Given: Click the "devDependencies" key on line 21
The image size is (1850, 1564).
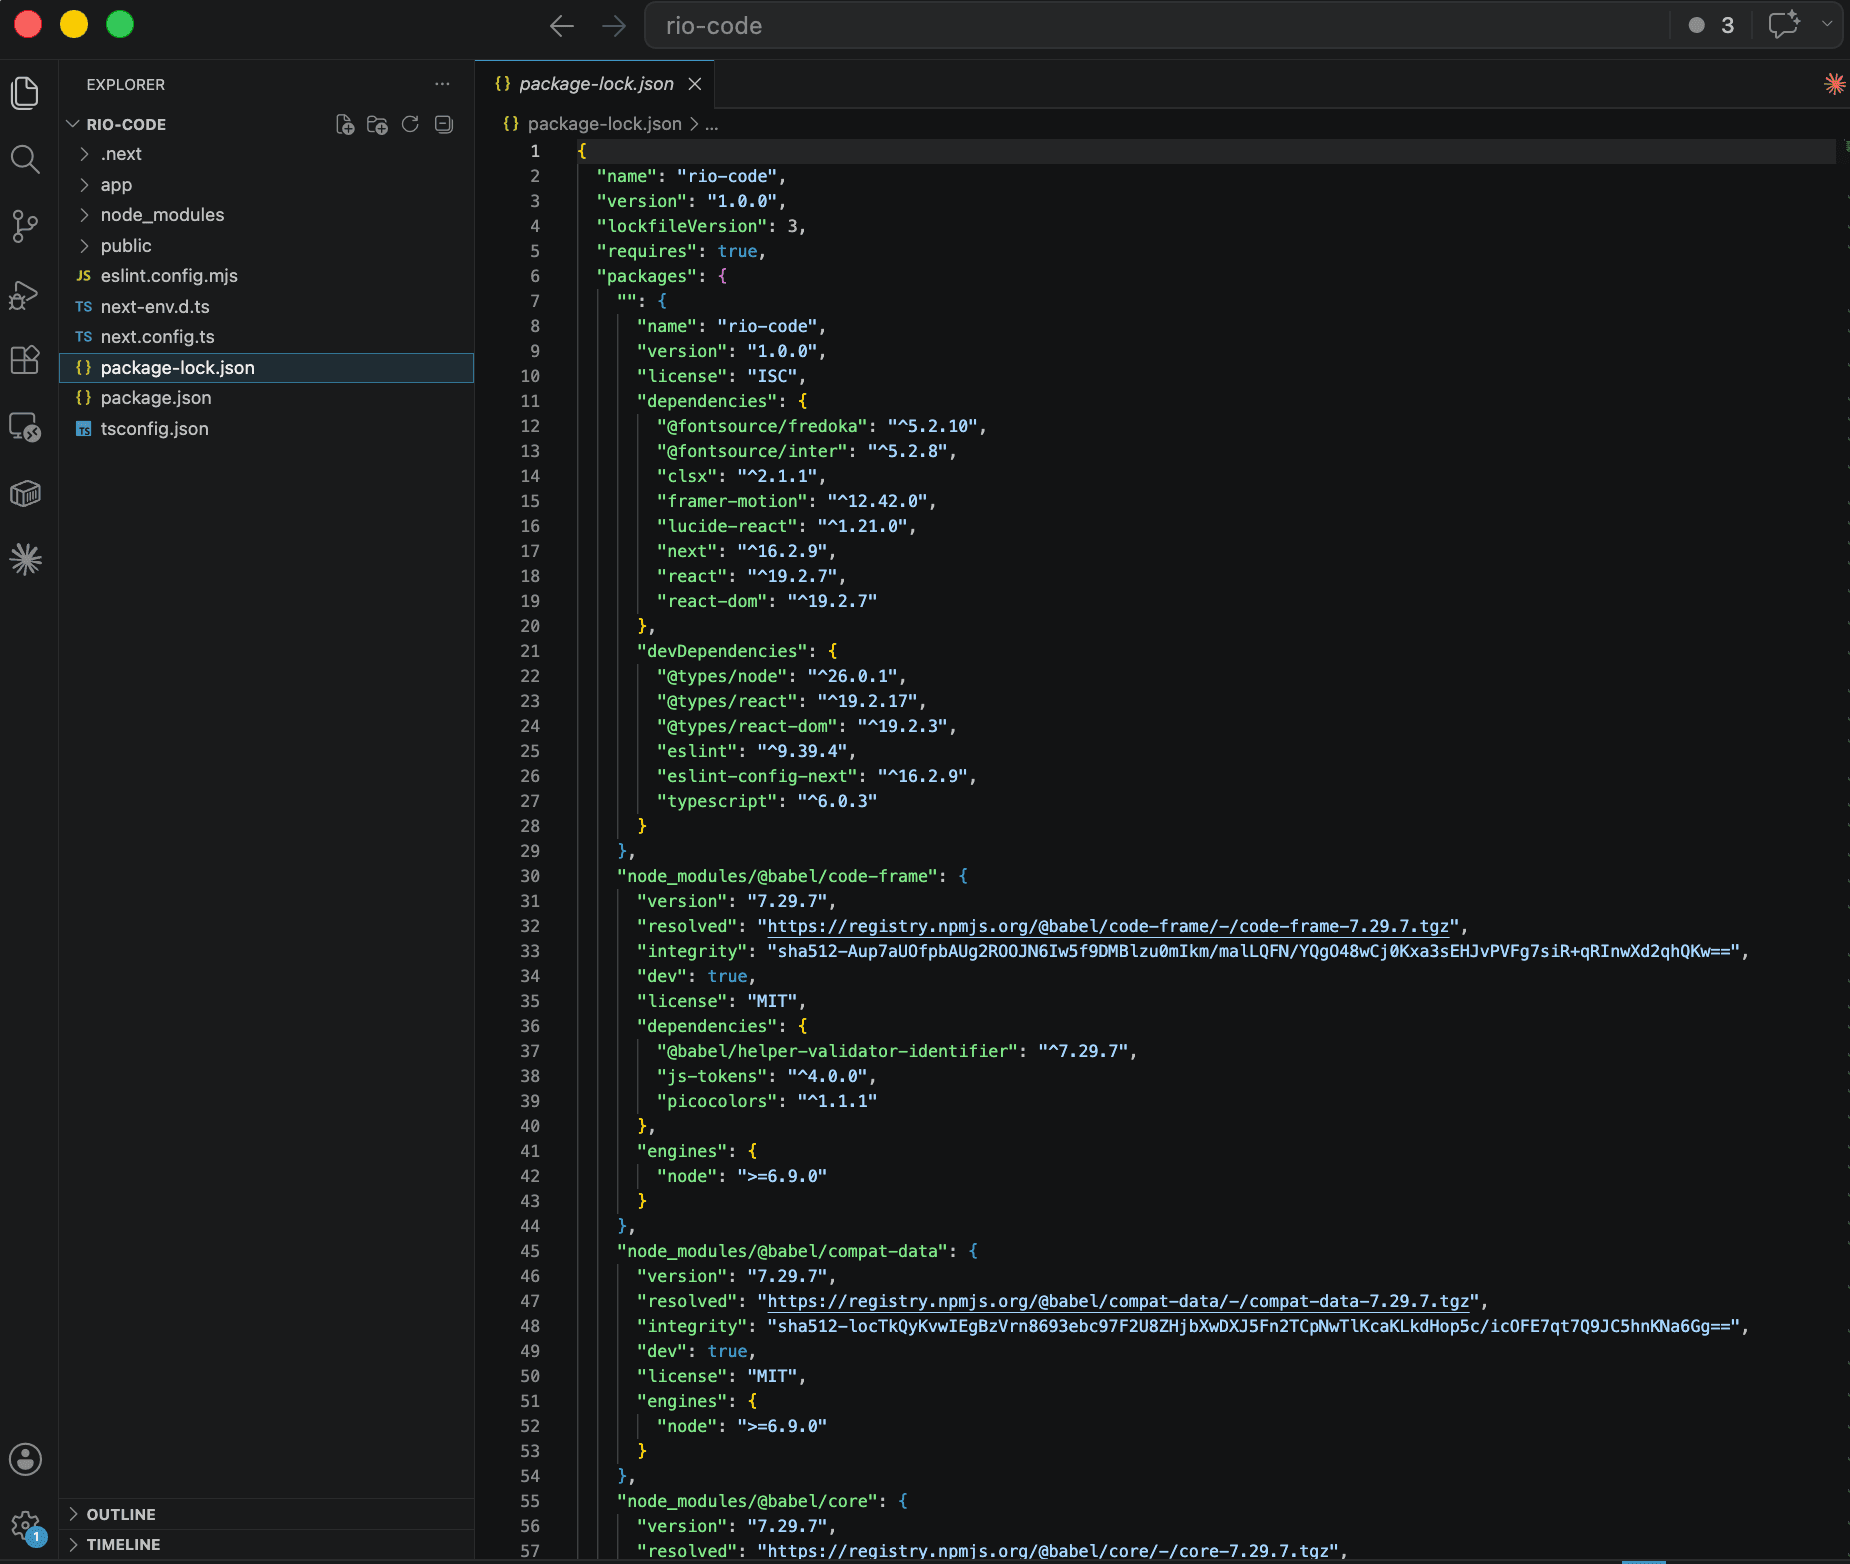Looking at the screenshot, I should point(722,651).
